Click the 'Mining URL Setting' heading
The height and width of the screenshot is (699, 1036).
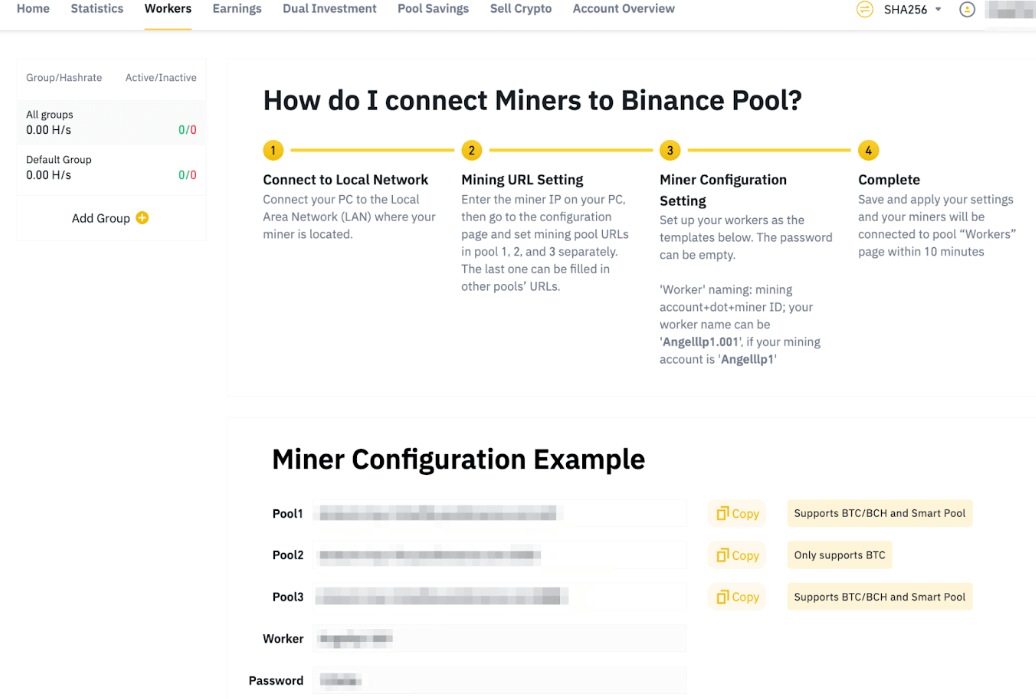[x=522, y=180]
